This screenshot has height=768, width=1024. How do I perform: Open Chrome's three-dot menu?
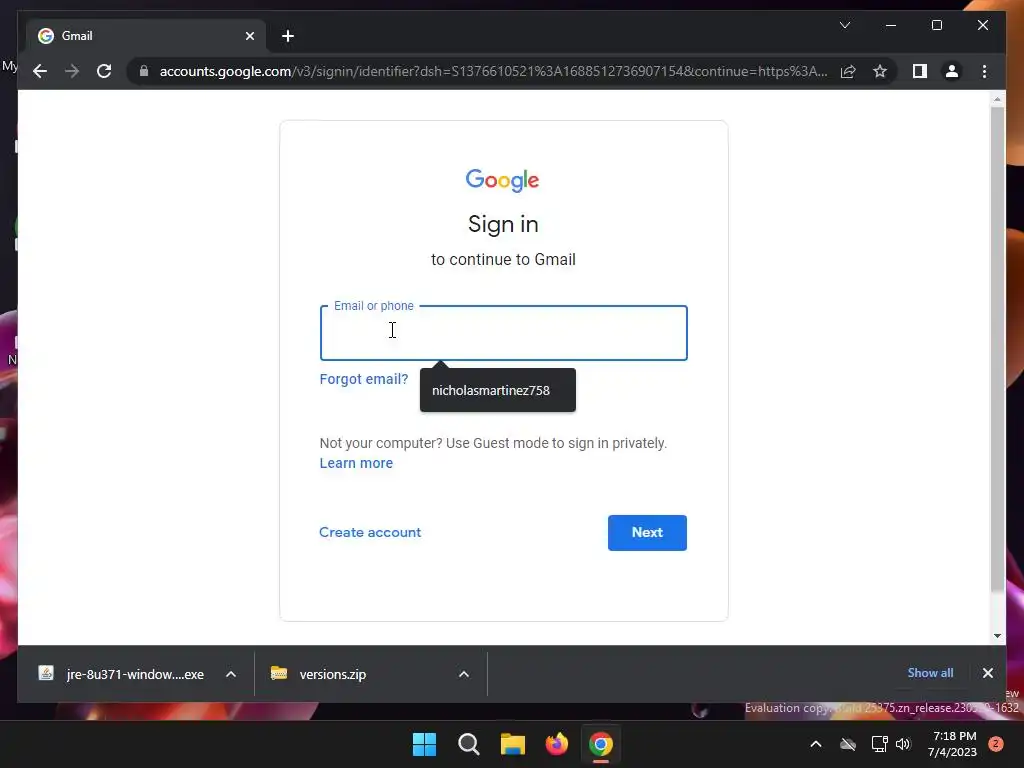pyautogui.click(x=984, y=71)
